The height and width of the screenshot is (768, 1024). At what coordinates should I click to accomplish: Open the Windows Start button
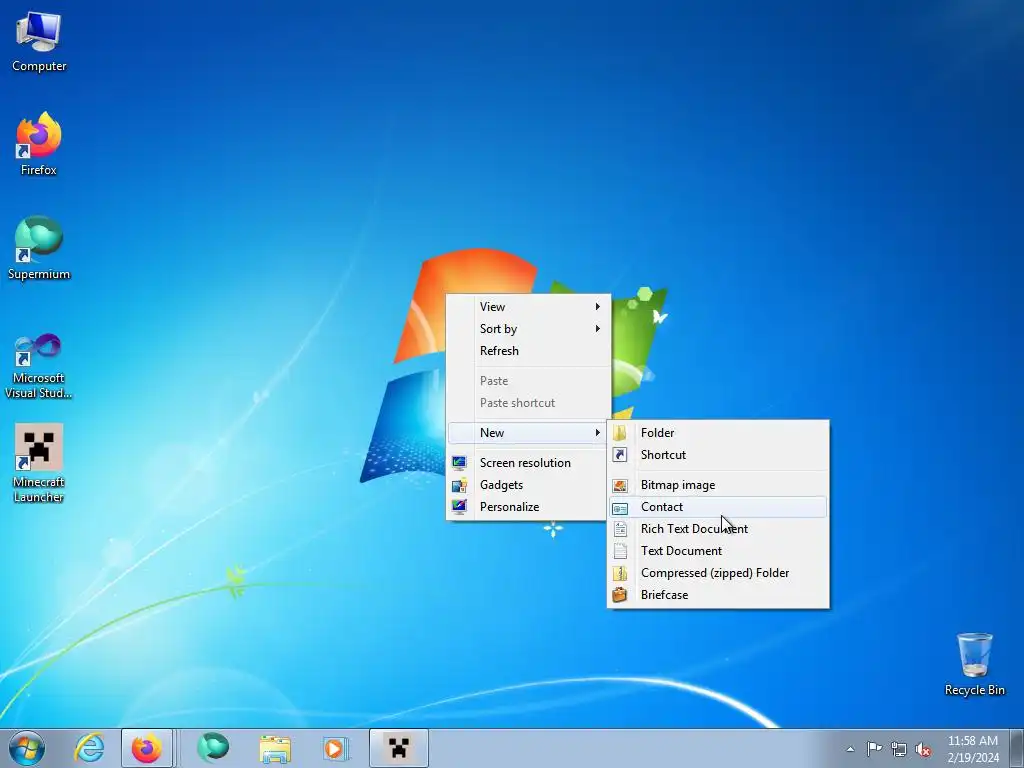(27, 748)
